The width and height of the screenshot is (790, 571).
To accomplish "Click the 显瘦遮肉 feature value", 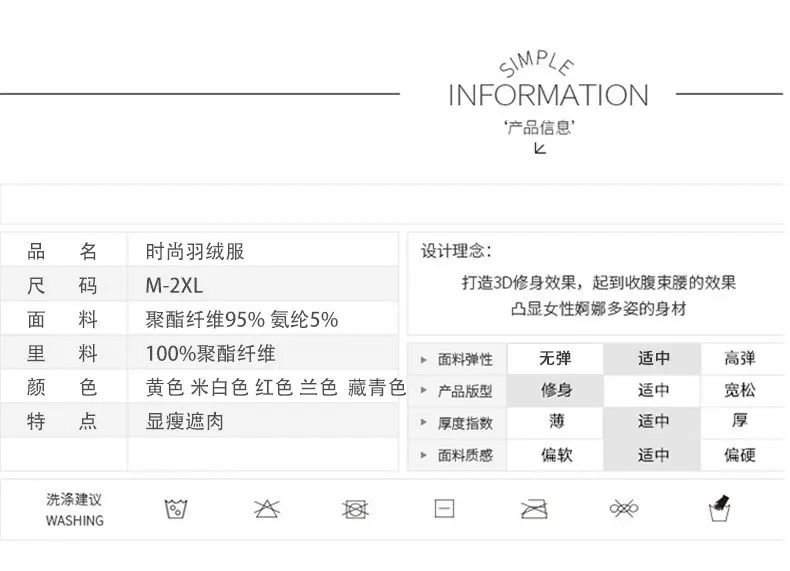I will (x=184, y=421).
